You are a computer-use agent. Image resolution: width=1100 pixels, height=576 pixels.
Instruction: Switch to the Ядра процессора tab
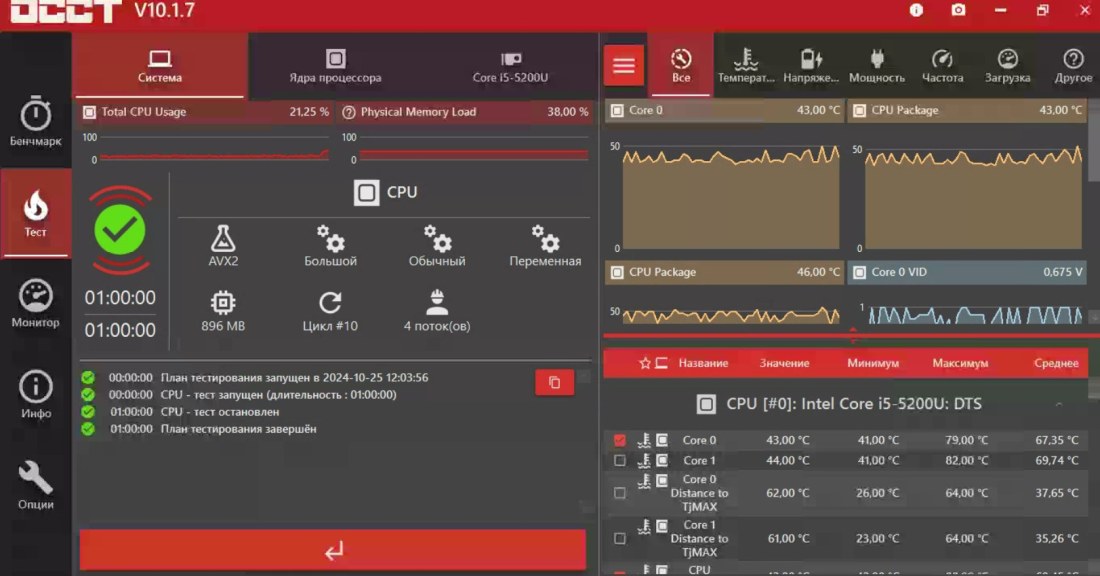[x=335, y=66]
